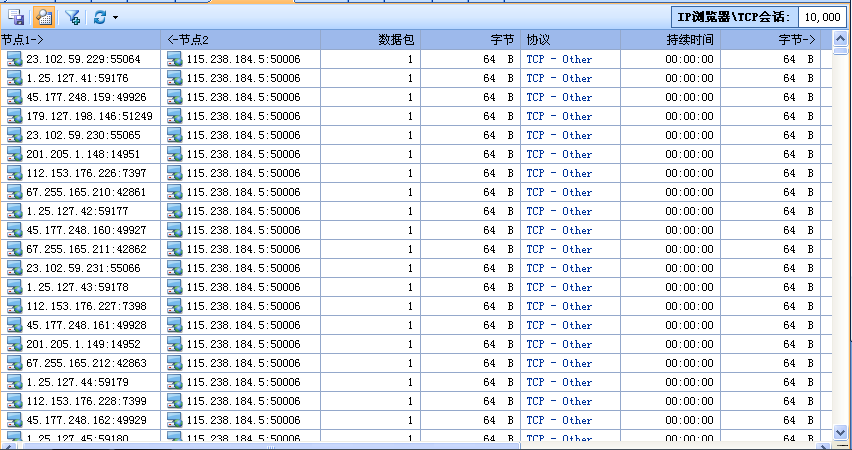
Task: Click node icon beside 1.25.127.41:59176
Action: (x=15, y=78)
